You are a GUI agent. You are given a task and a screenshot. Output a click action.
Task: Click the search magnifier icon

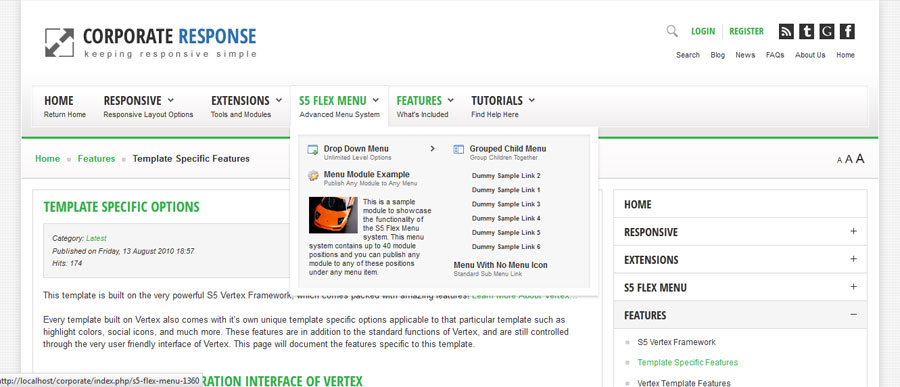click(672, 31)
